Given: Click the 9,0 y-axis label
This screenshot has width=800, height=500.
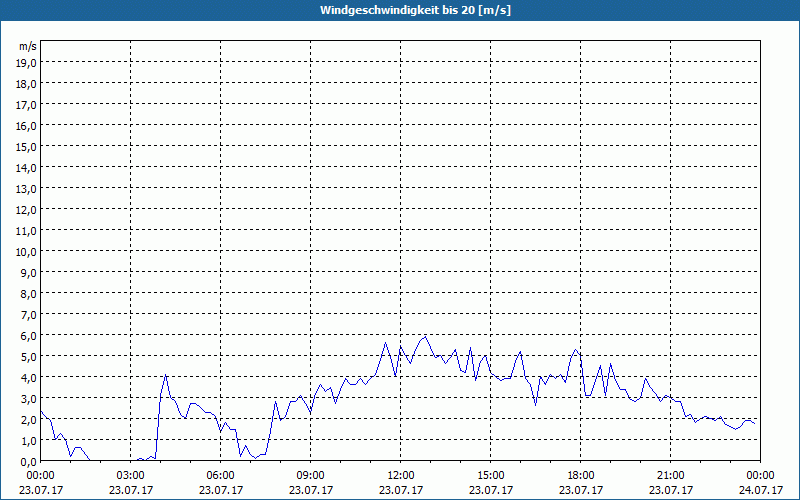Looking at the screenshot, I should [30, 272].
